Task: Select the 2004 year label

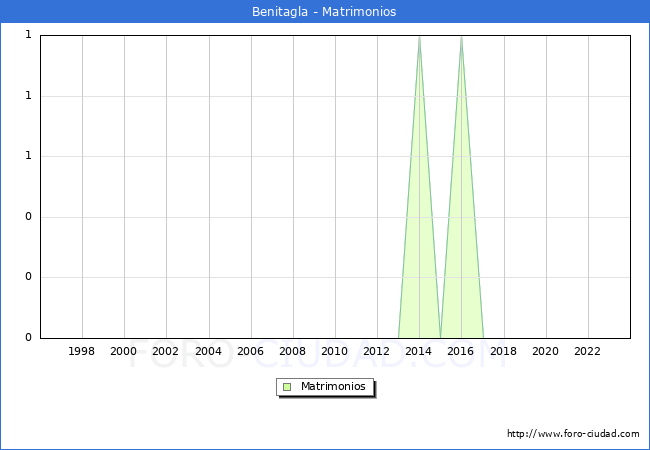Action: 208,351
